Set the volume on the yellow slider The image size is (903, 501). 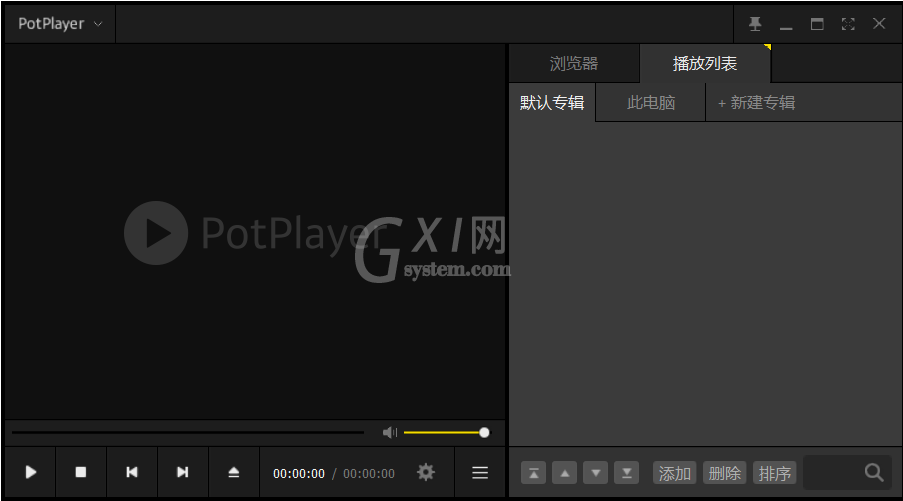click(446, 432)
